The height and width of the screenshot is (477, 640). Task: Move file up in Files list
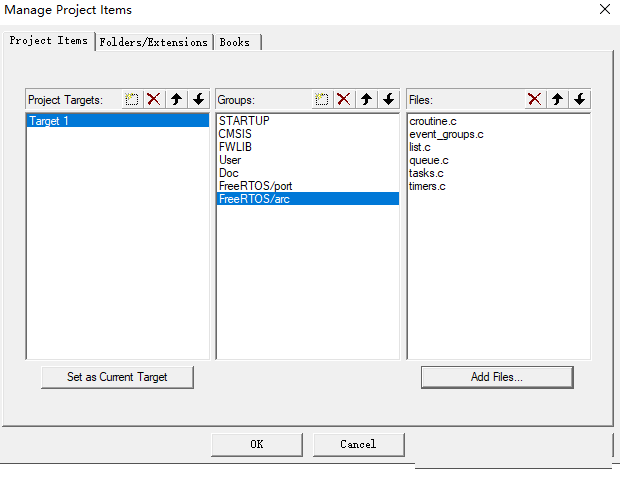(x=557, y=99)
